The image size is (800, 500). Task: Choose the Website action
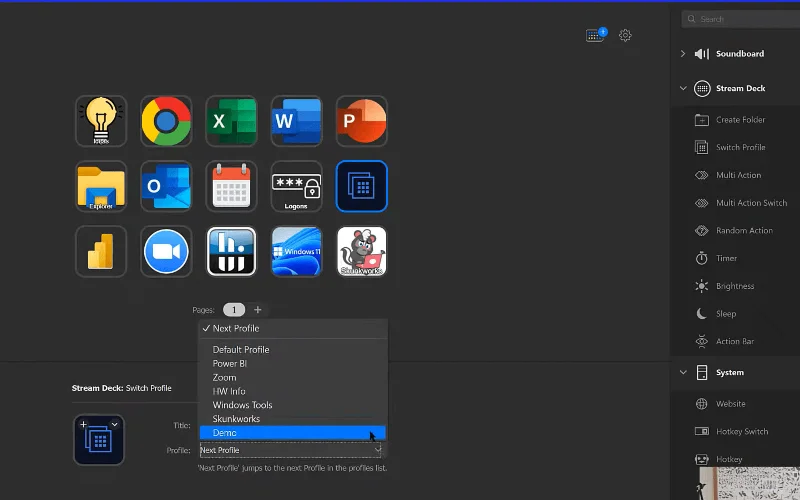pos(730,404)
